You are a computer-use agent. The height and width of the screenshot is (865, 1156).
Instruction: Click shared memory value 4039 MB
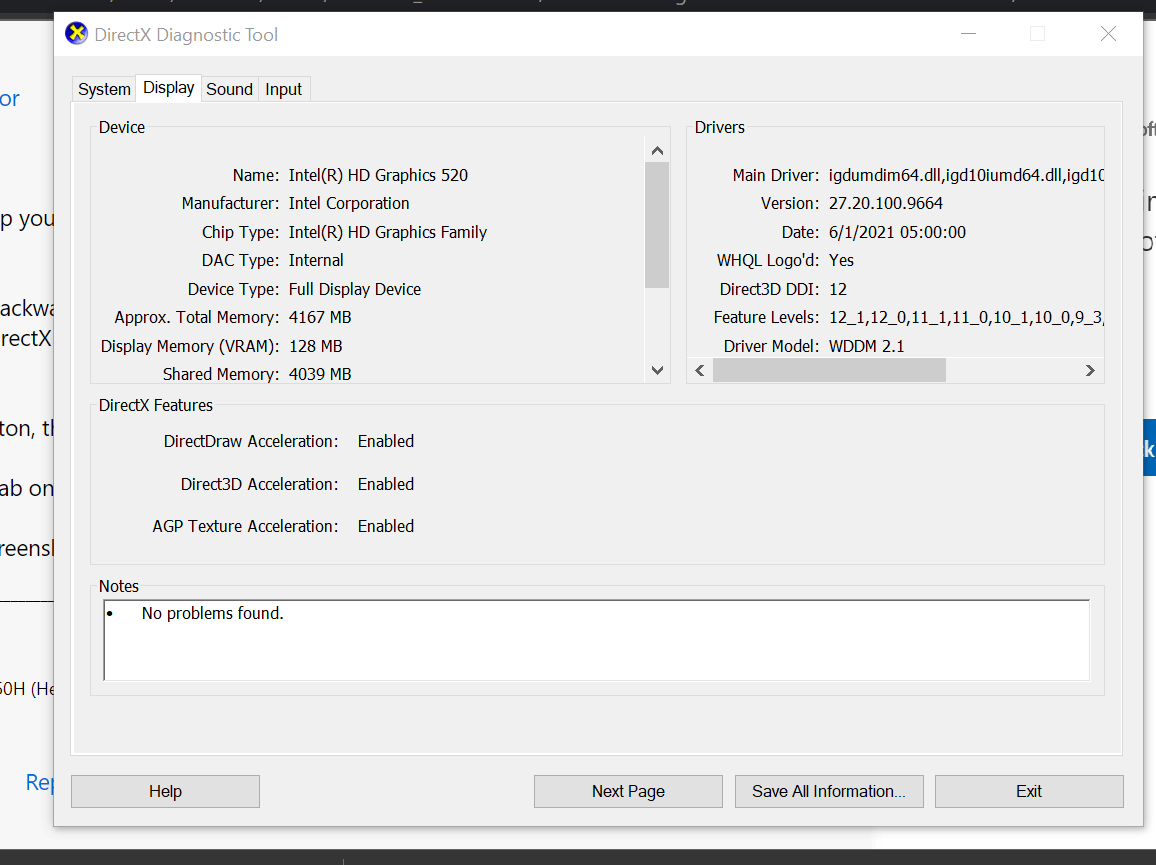pos(320,374)
